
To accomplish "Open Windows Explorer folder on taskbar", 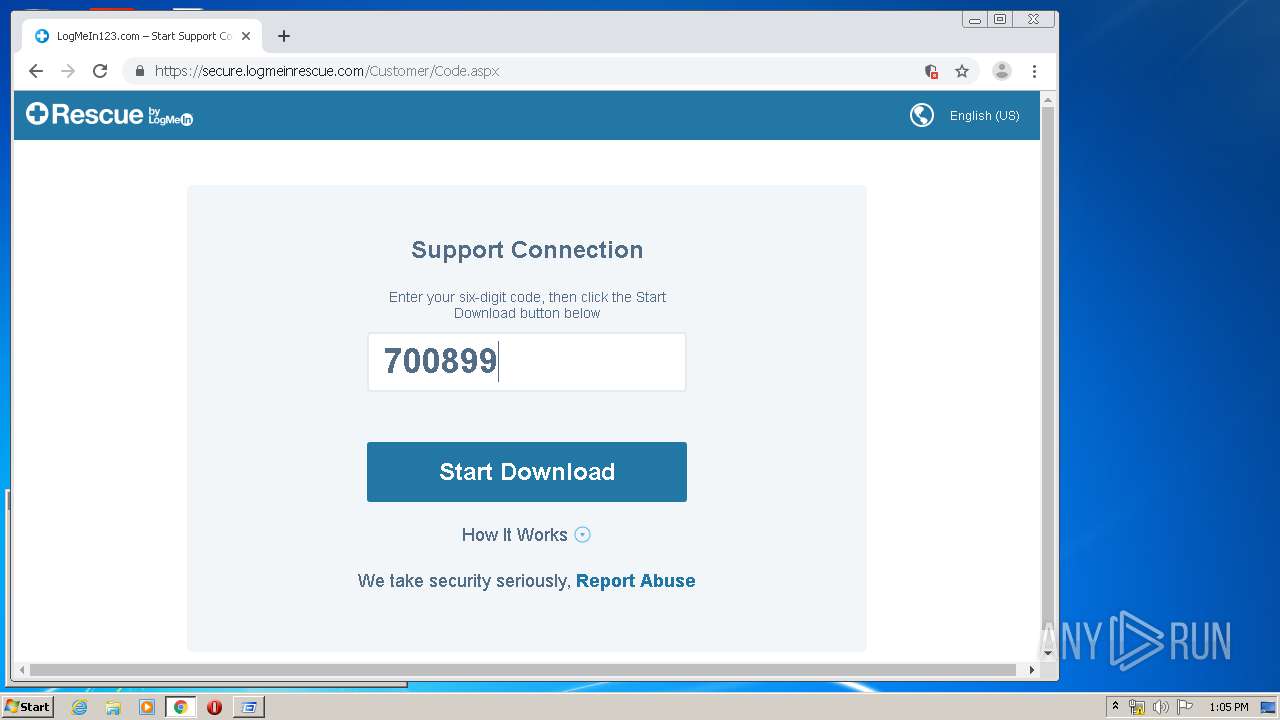I will 113,707.
